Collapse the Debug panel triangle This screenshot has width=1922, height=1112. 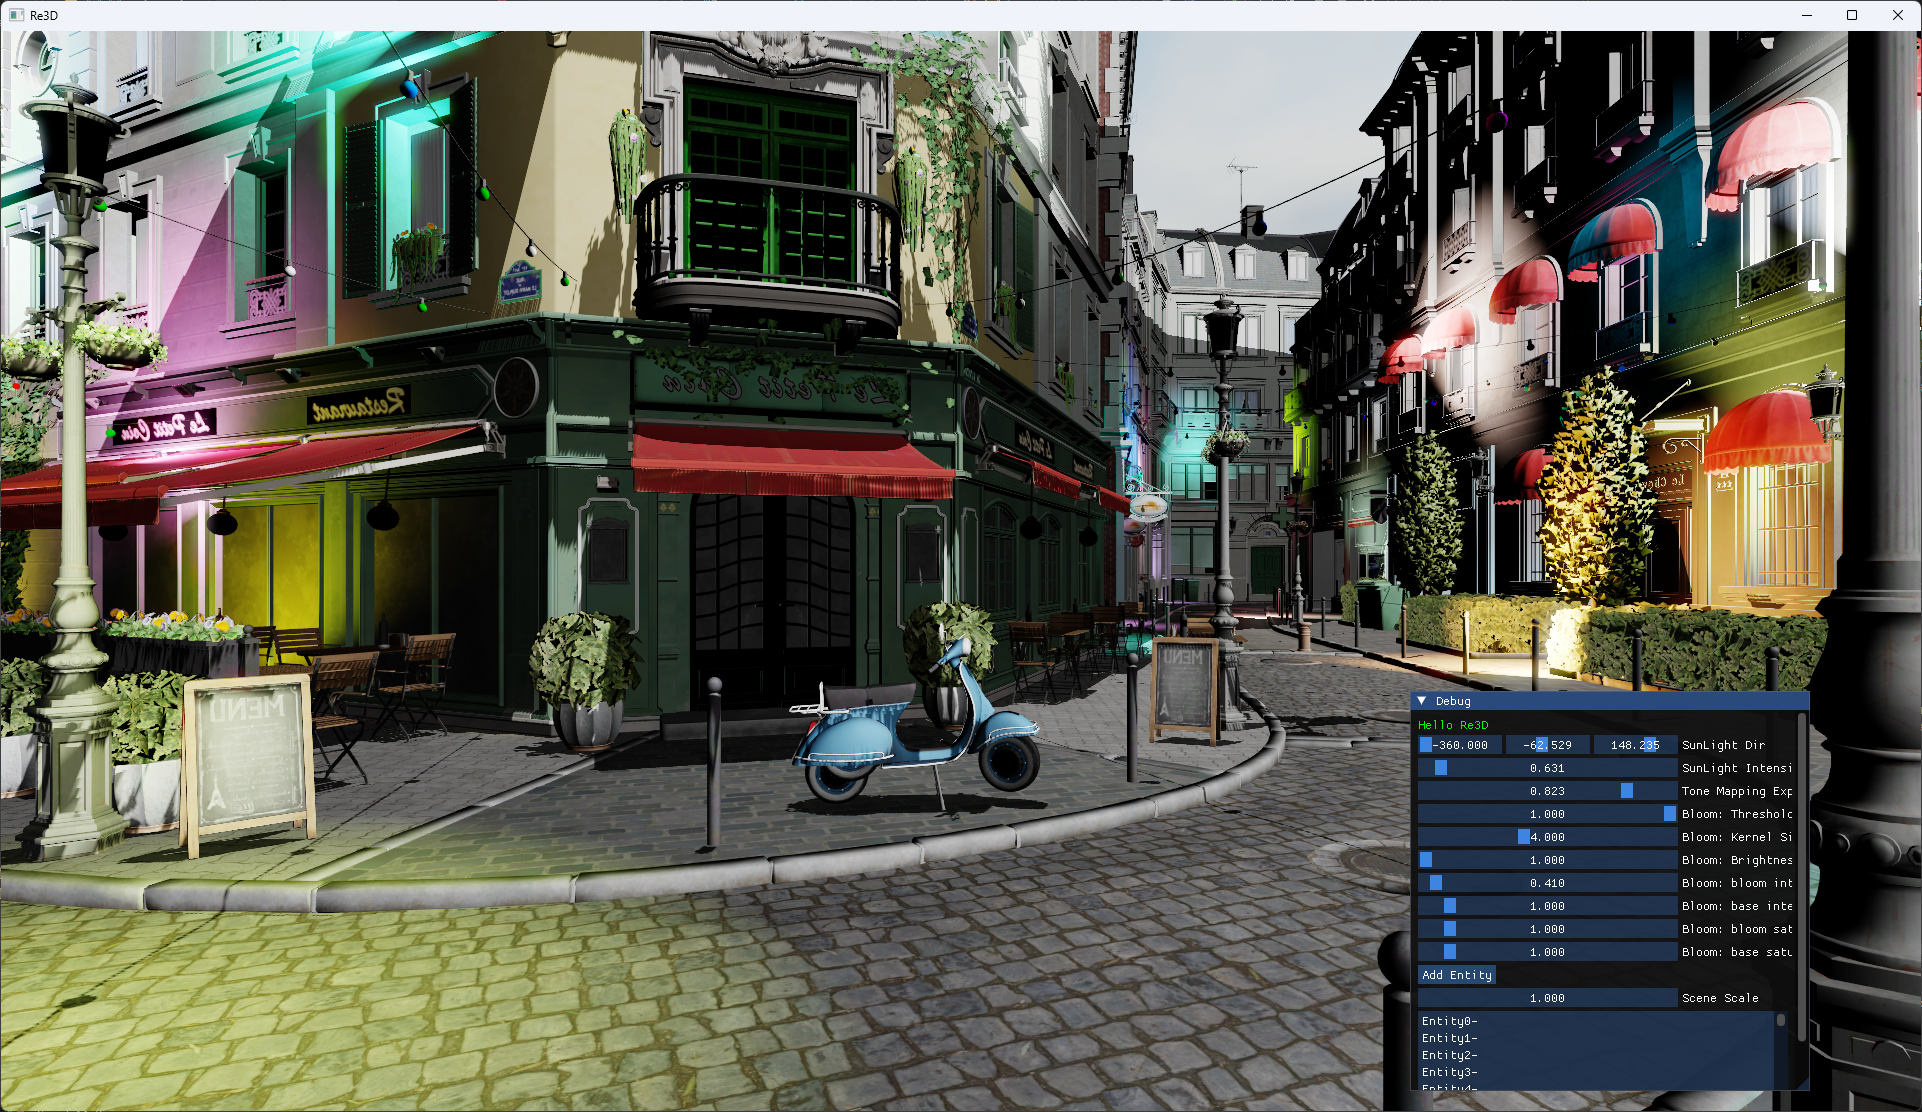(1422, 701)
